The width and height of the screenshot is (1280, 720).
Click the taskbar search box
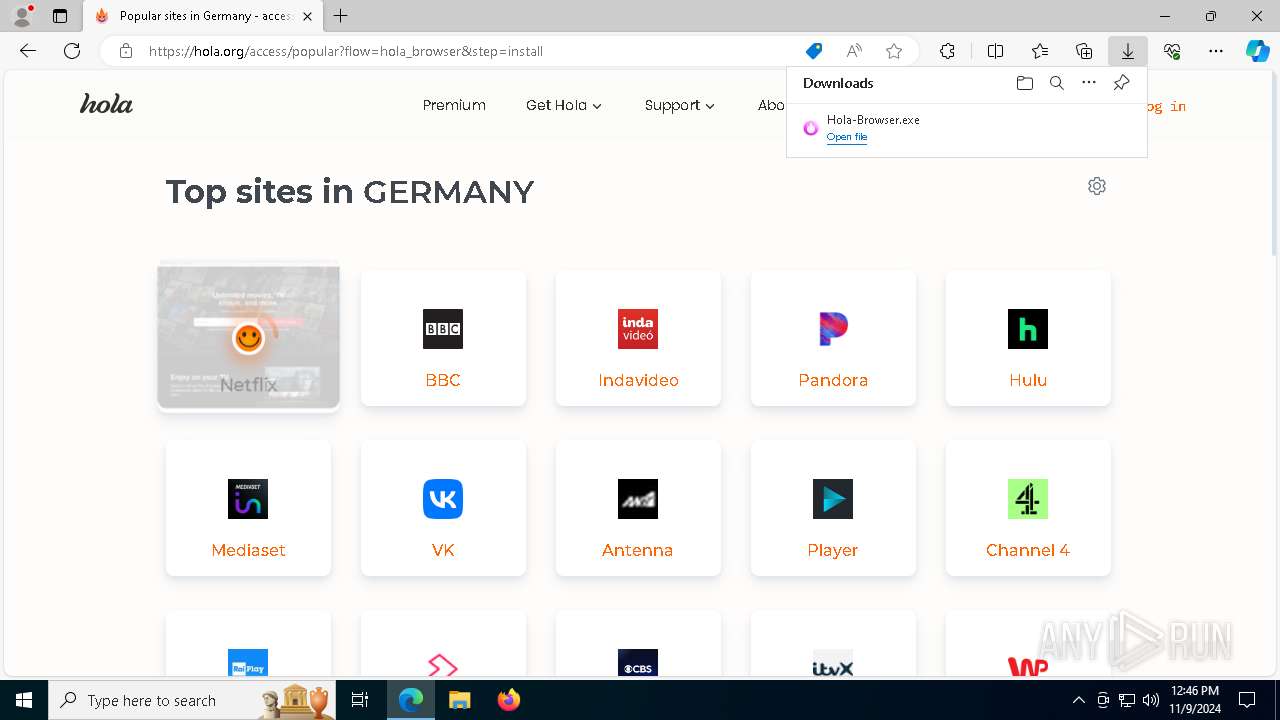click(x=193, y=700)
